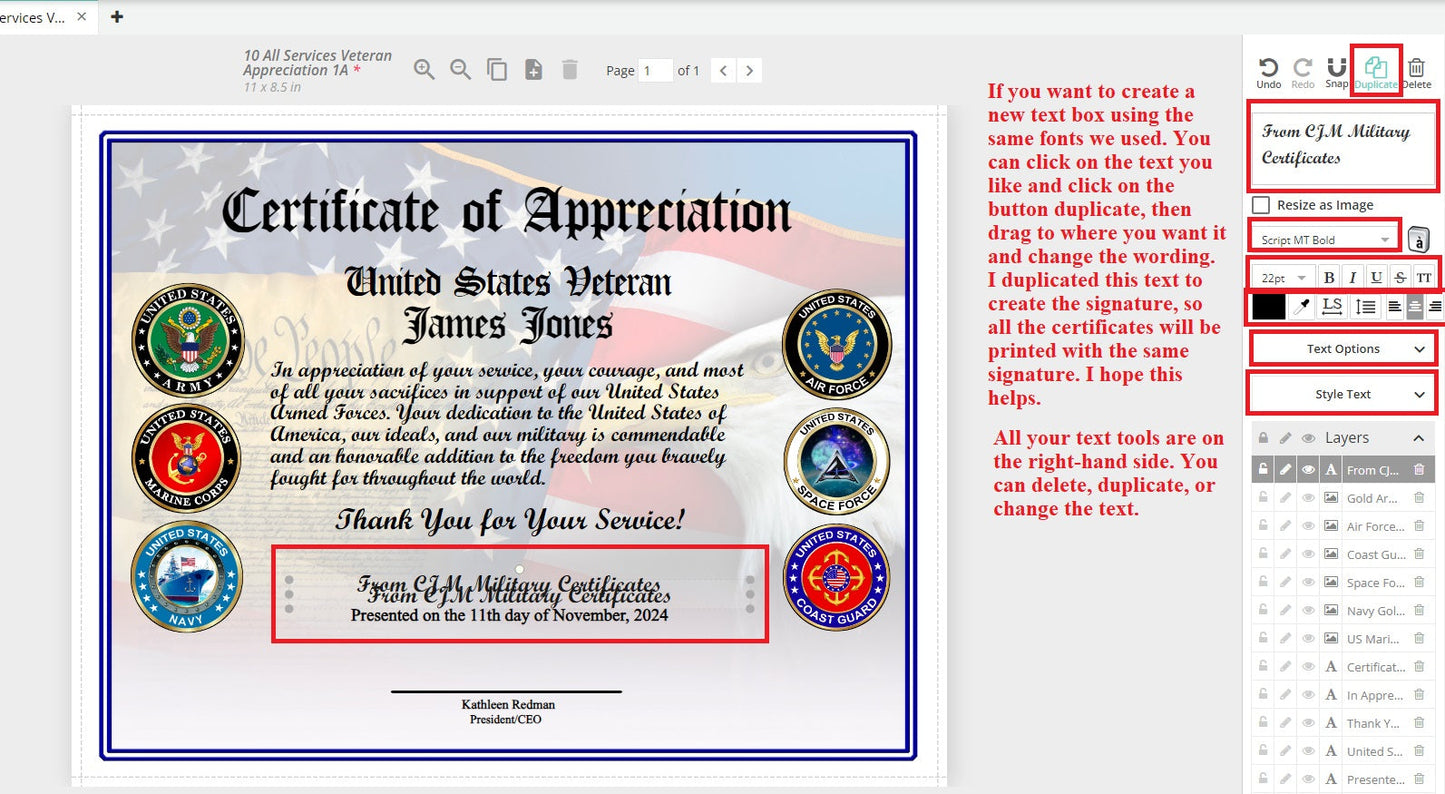Delete the Gold Ar... layer
1445x794 pixels.
[x=1418, y=498]
